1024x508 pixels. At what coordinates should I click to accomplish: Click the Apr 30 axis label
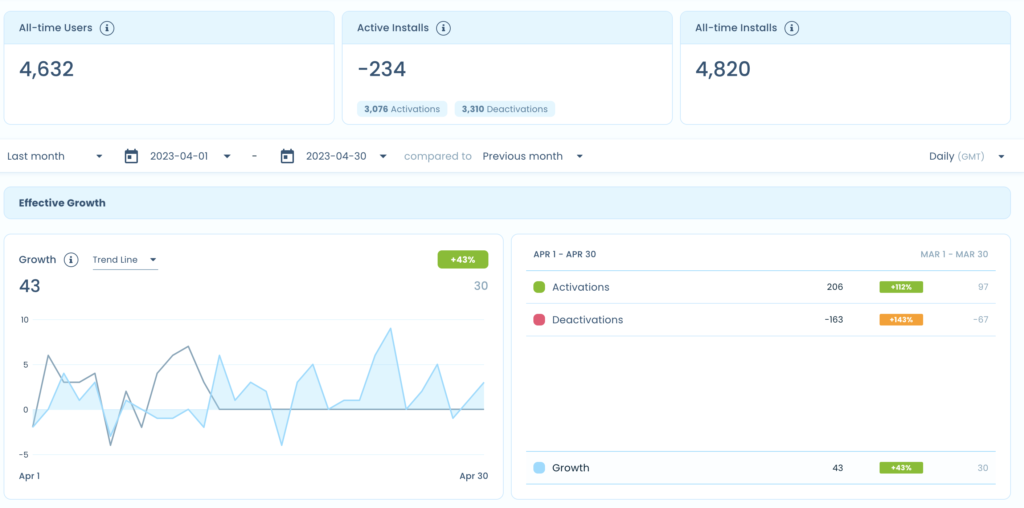click(473, 476)
